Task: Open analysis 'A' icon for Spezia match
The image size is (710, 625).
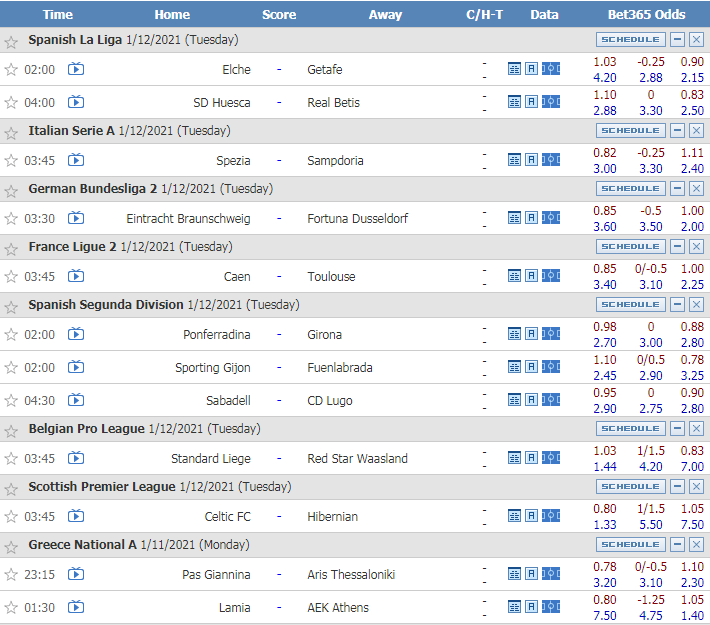Action: [531, 159]
